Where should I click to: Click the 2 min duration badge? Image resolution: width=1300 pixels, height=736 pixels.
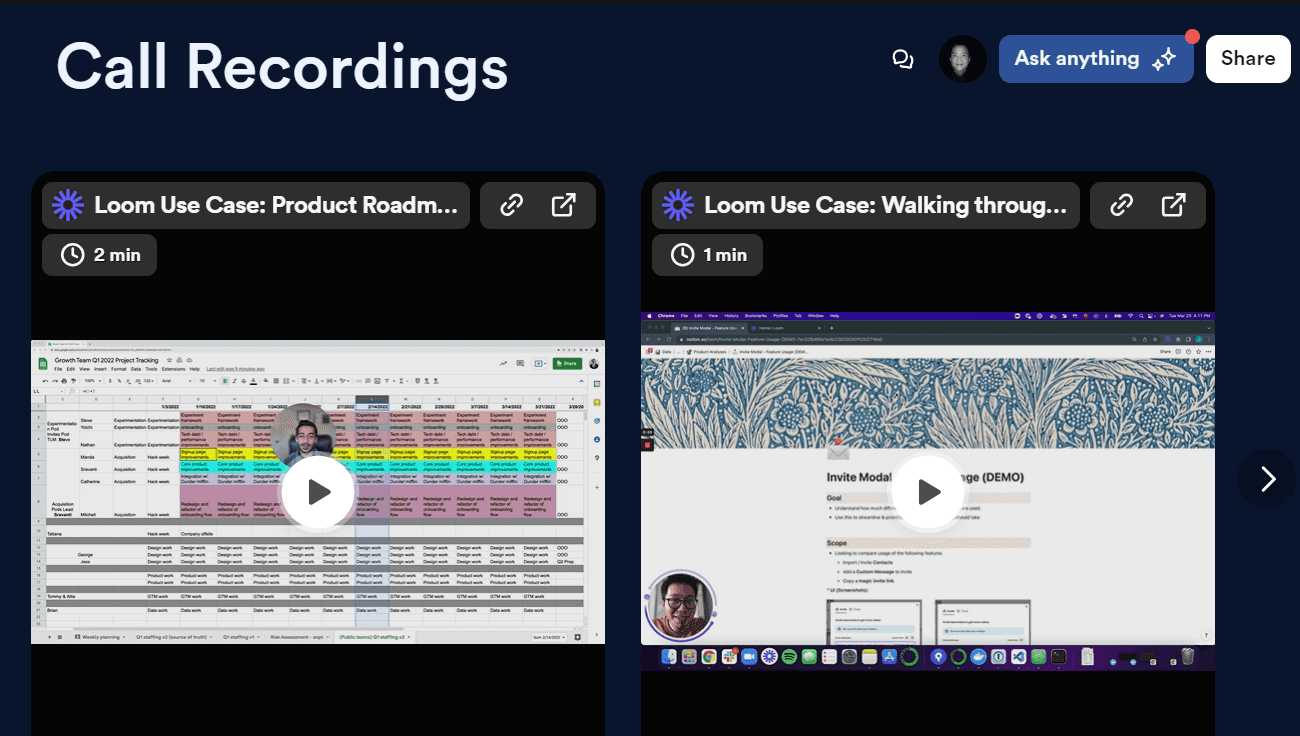pyautogui.click(x=100, y=255)
